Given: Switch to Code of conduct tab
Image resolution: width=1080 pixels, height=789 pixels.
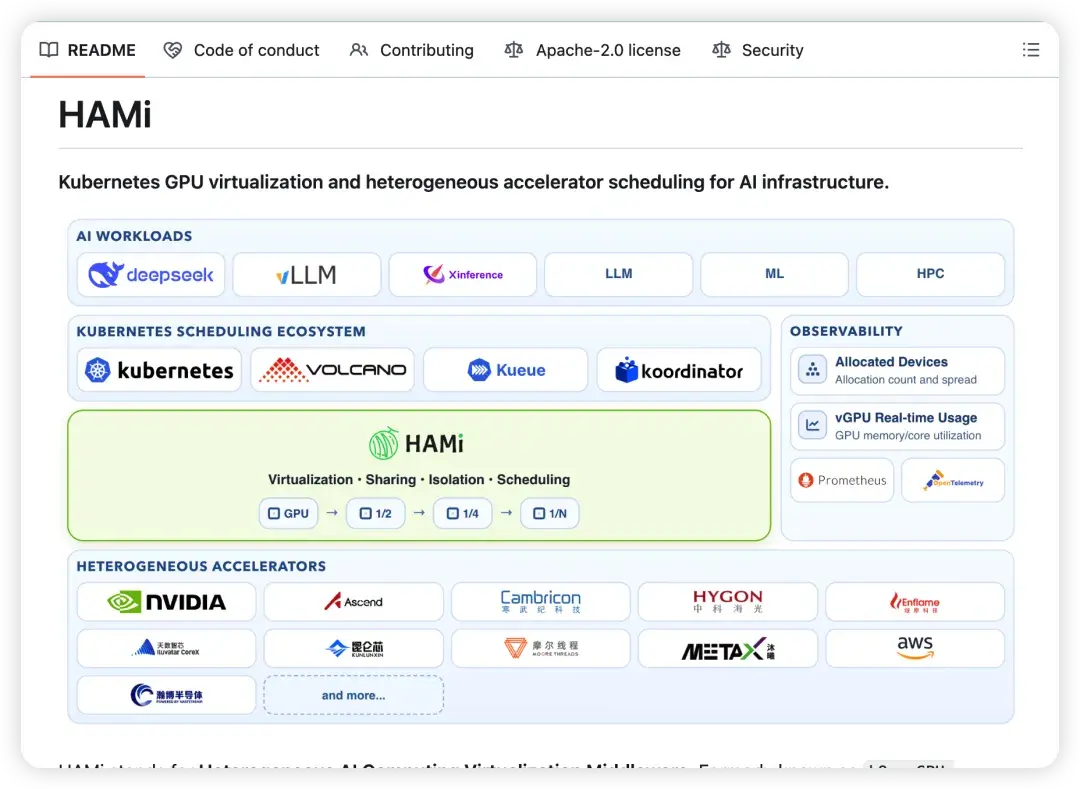Looking at the screenshot, I should pos(241,50).
